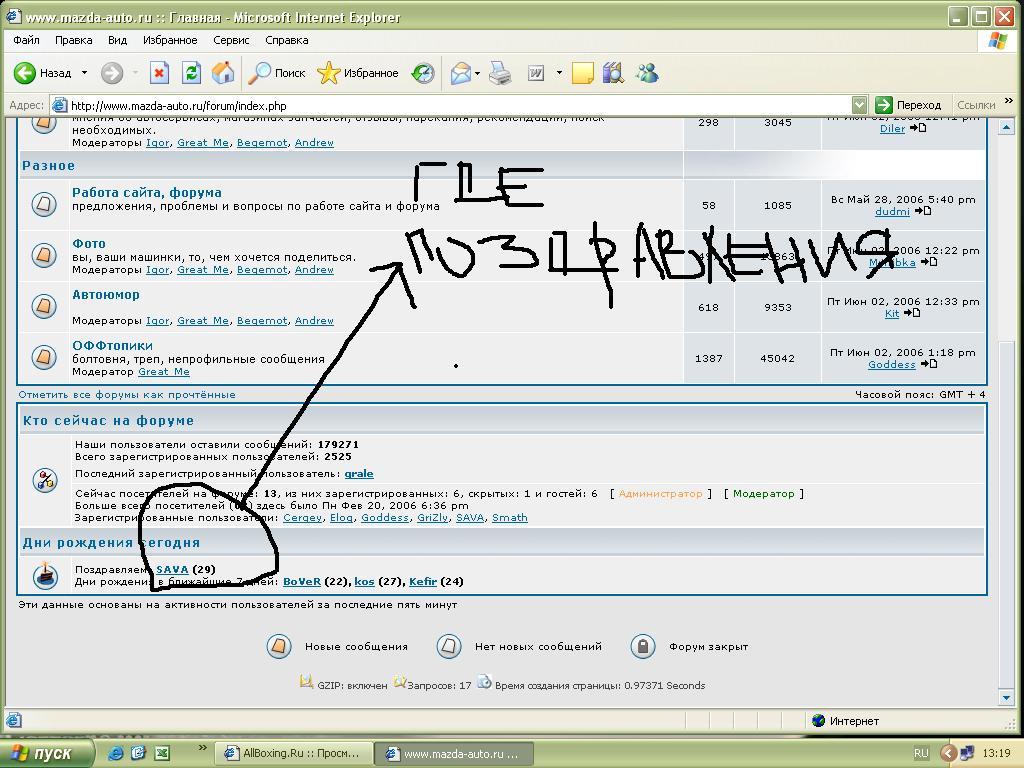Open the Правка menu
The height and width of the screenshot is (768, 1024).
(74, 40)
